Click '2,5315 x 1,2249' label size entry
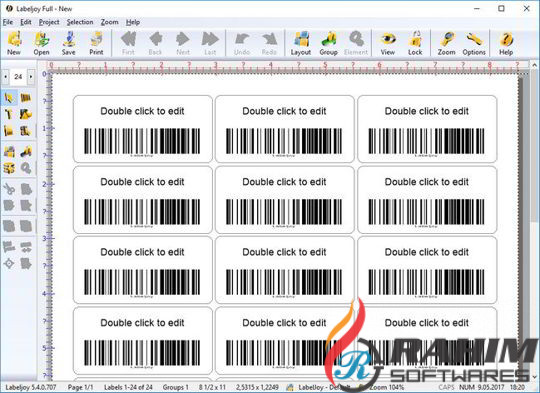This screenshot has width=540, height=393. coord(257,387)
